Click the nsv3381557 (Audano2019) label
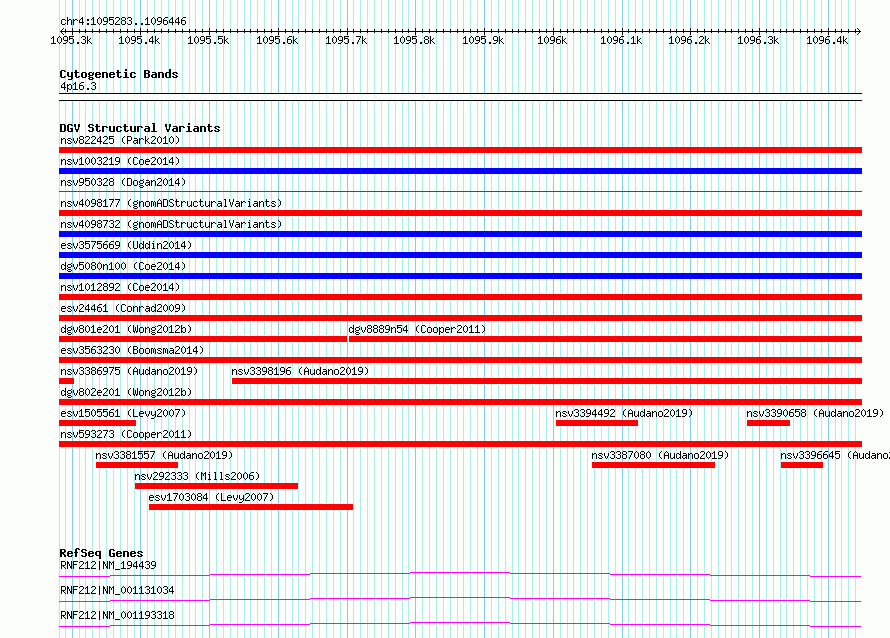The height and width of the screenshot is (638, 890). [164, 455]
